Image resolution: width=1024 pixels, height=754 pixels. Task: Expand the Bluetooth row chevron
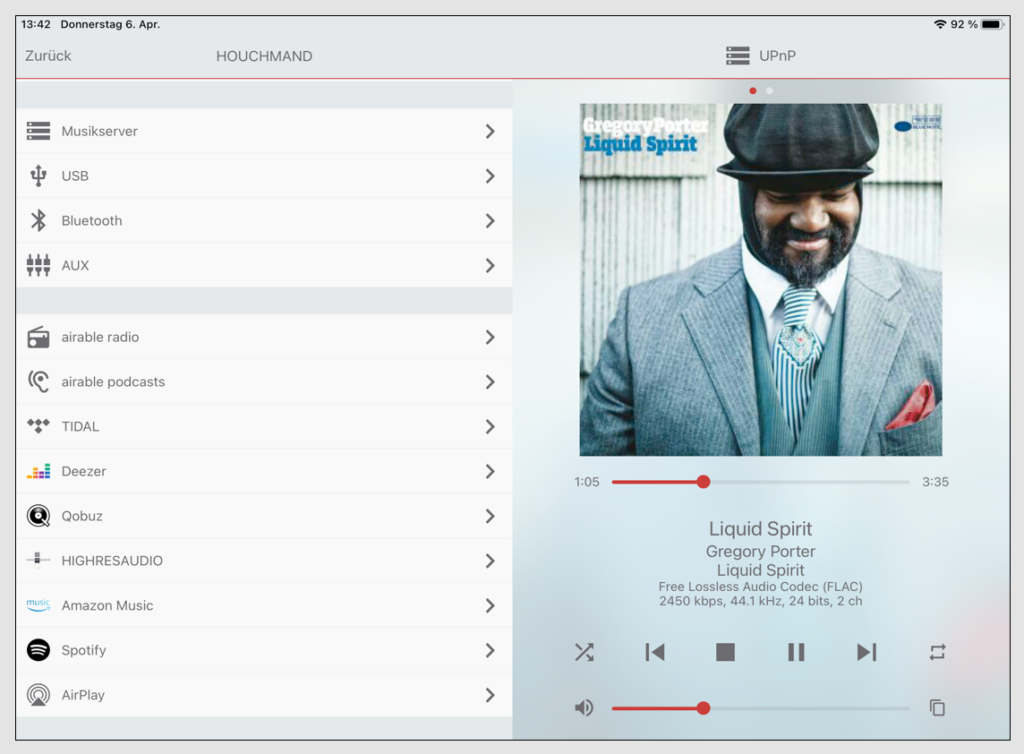click(490, 221)
